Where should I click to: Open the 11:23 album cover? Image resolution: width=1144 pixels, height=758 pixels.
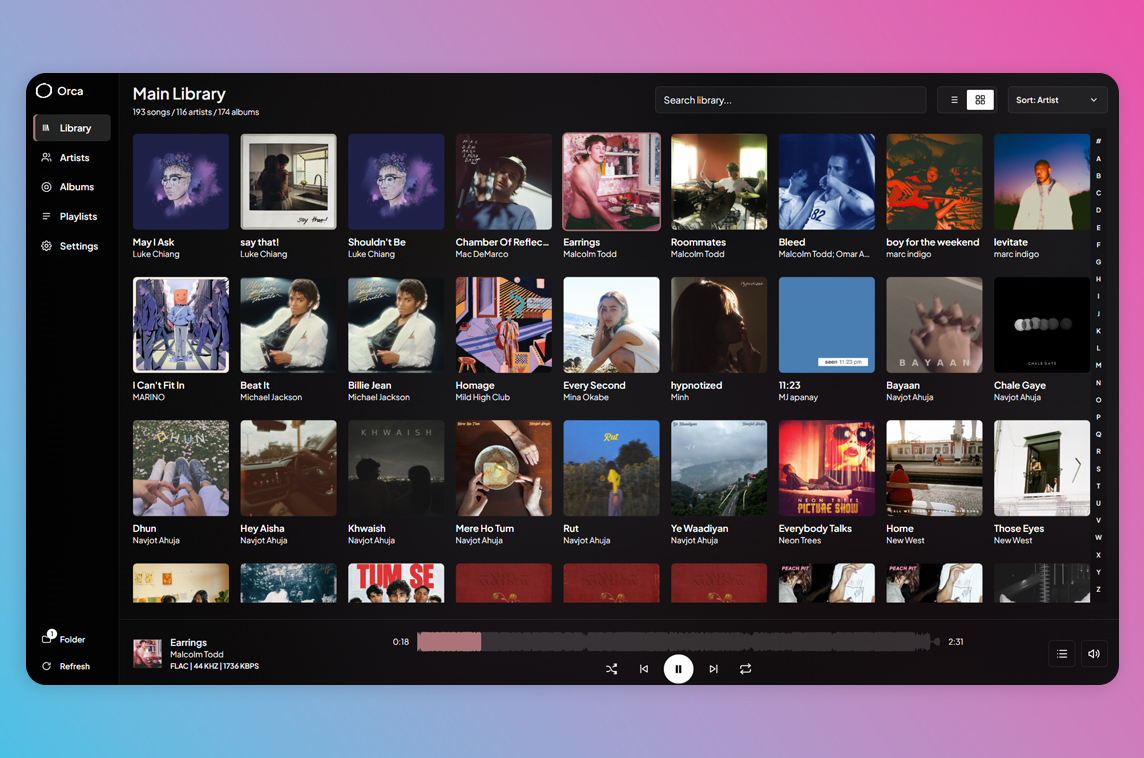(x=827, y=325)
